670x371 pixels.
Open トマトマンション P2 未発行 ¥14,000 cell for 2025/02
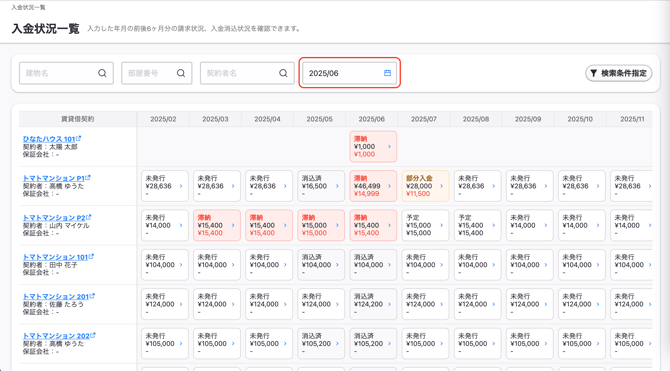point(165,225)
